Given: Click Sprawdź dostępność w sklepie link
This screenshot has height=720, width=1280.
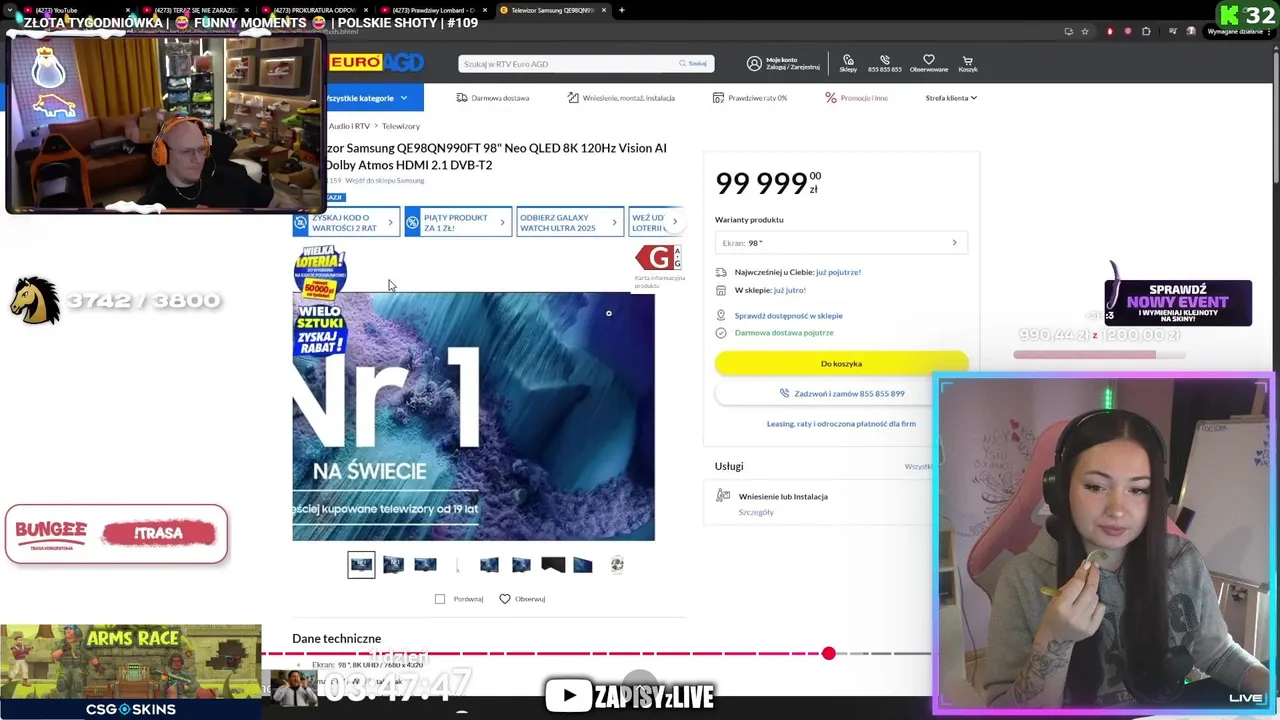Looking at the screenshot, I should (788, 316).
